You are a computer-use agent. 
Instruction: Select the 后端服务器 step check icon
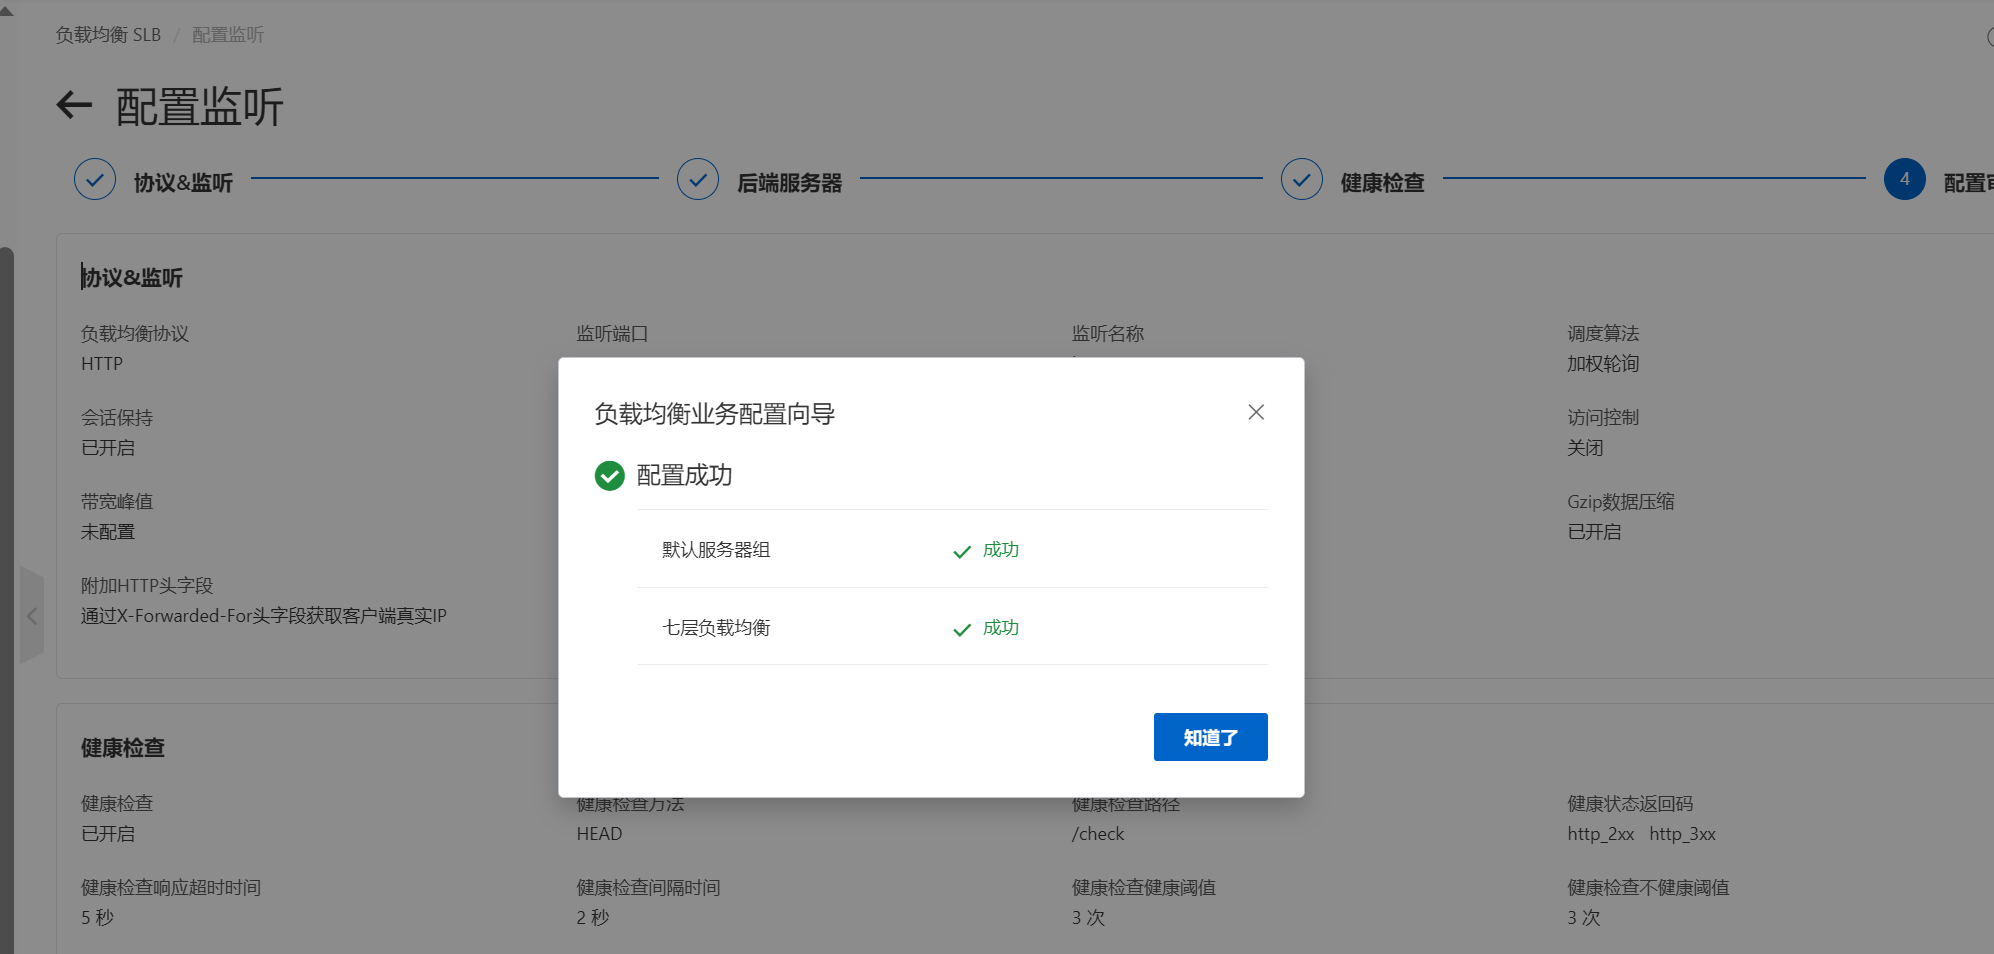698,180
